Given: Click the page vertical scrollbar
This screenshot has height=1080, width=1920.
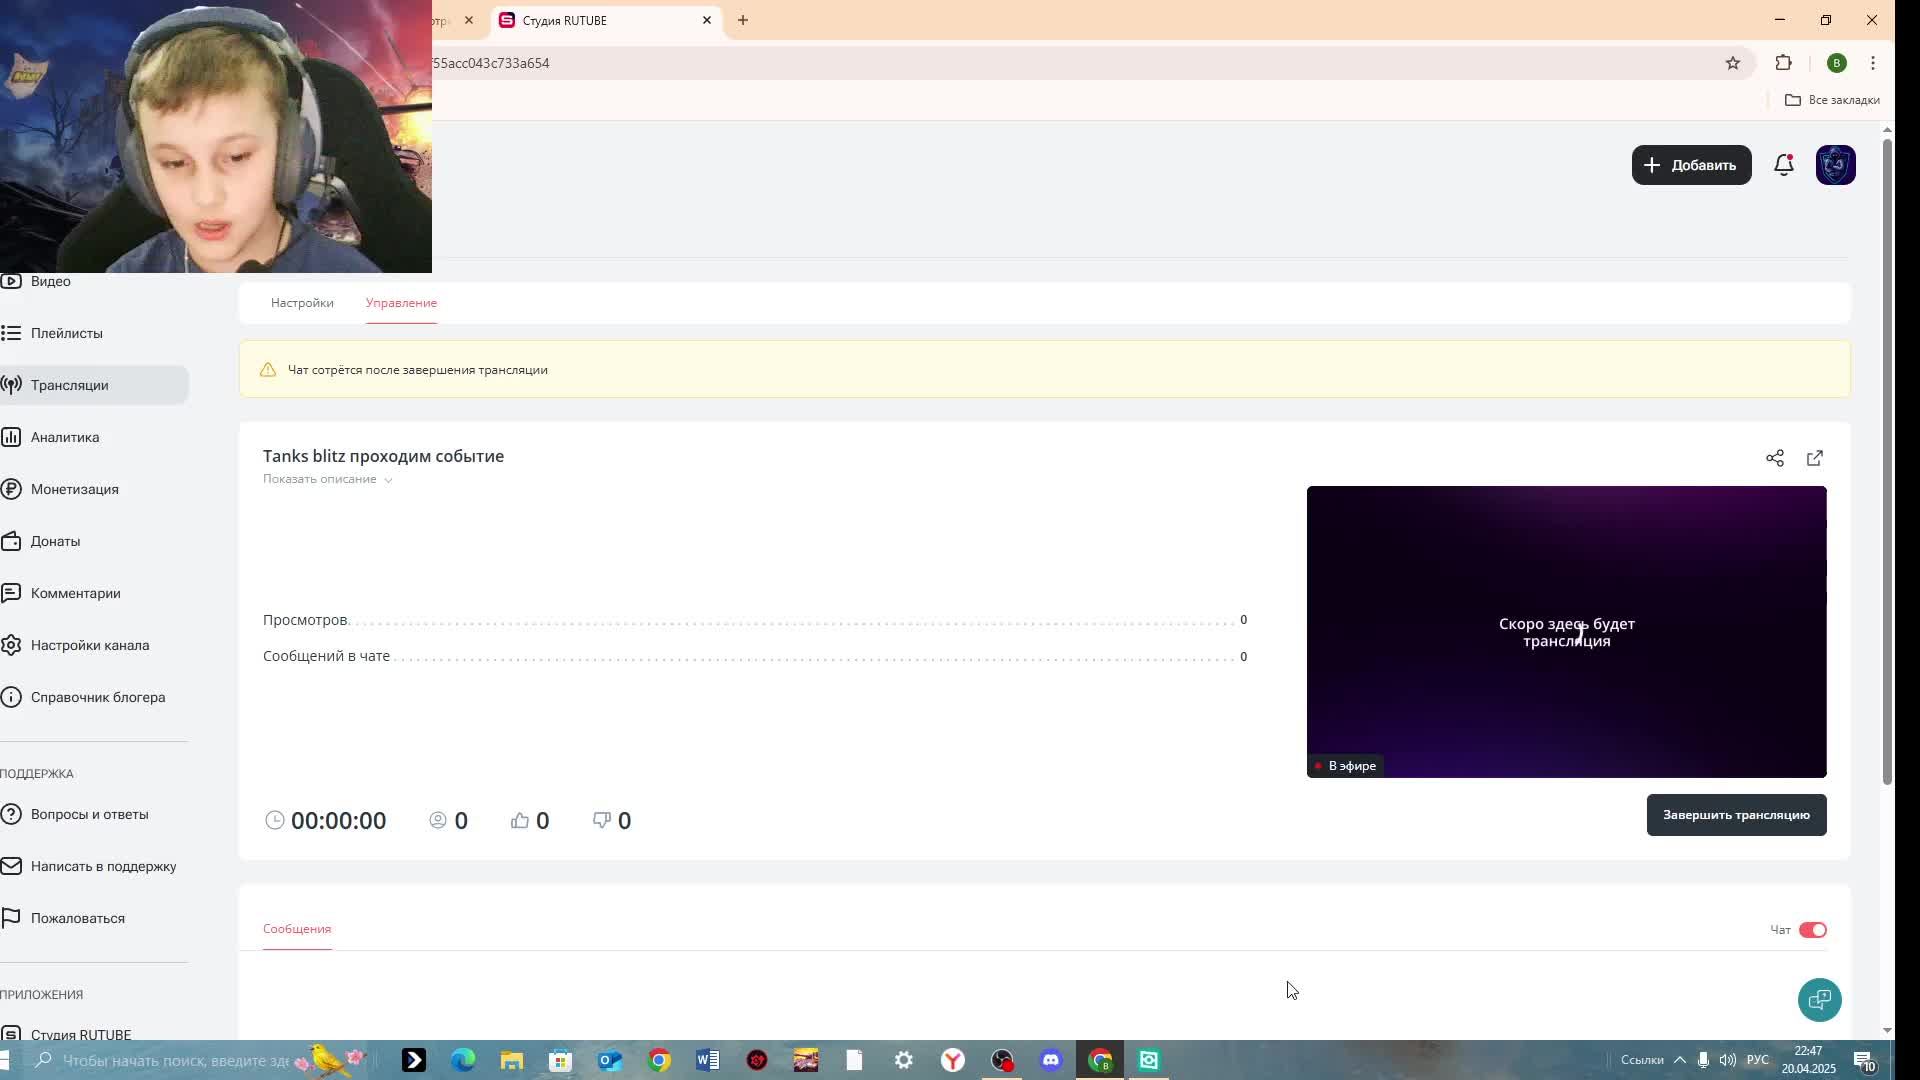Looking at the screenshot, I should (x=1887, y=460).
